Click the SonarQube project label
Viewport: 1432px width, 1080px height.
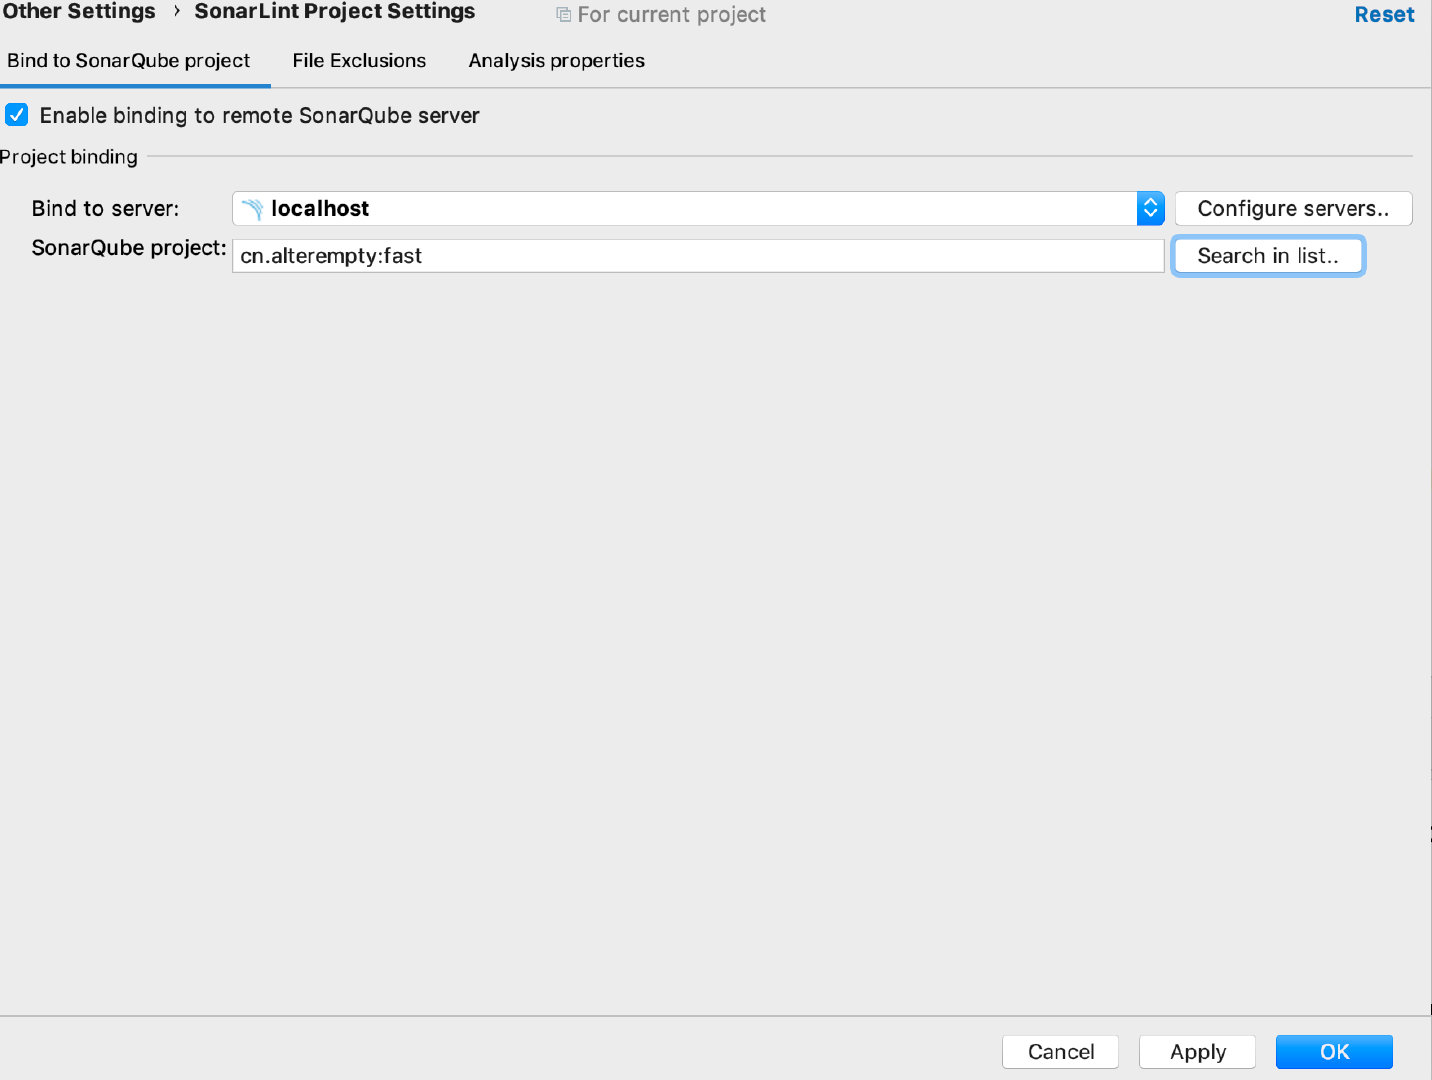click(129, 248)
